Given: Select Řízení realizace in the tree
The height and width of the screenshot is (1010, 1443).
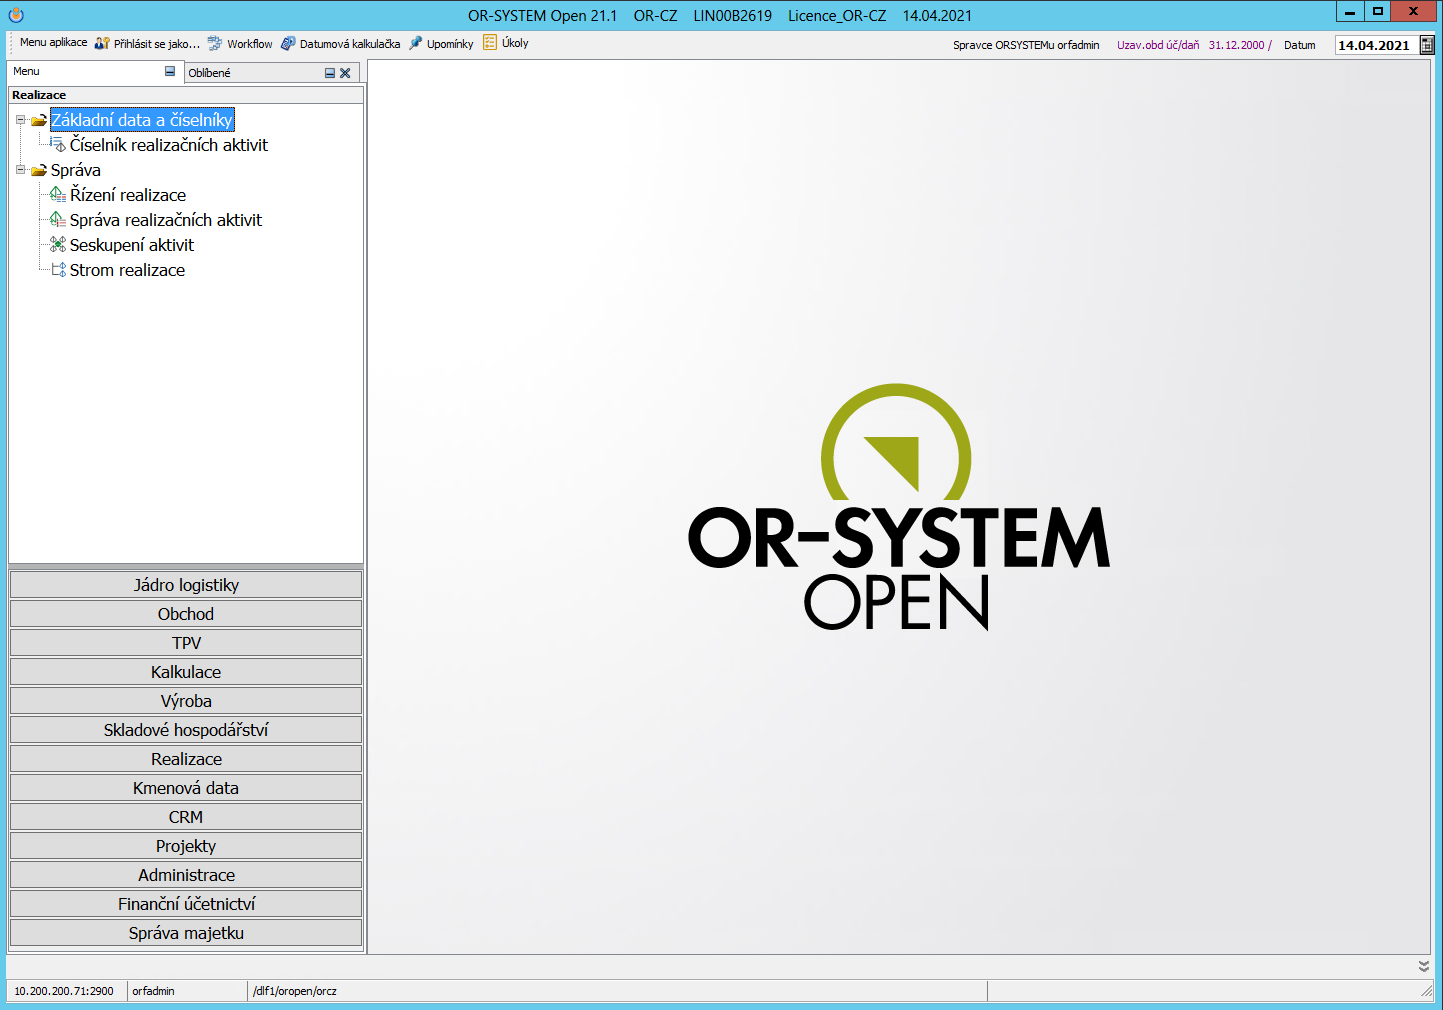Looking at the screenshot, I should click(127, 195).
